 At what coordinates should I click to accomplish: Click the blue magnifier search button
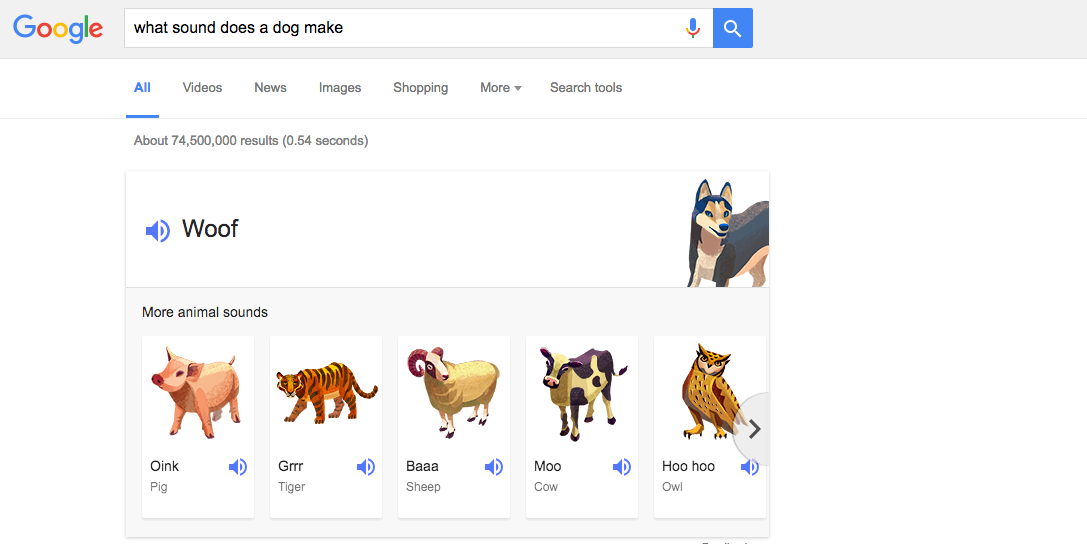pos(732,28)
